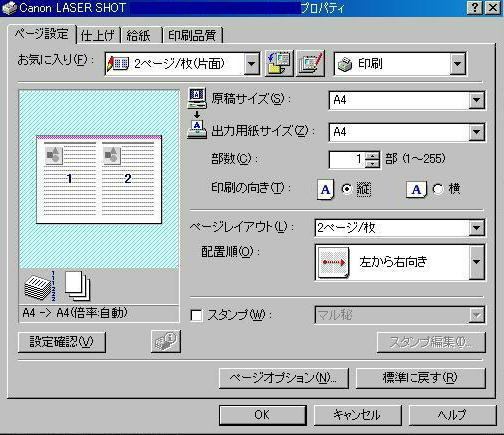
Task: Click the title bar help question icon
Action: [x=474, y=8]
